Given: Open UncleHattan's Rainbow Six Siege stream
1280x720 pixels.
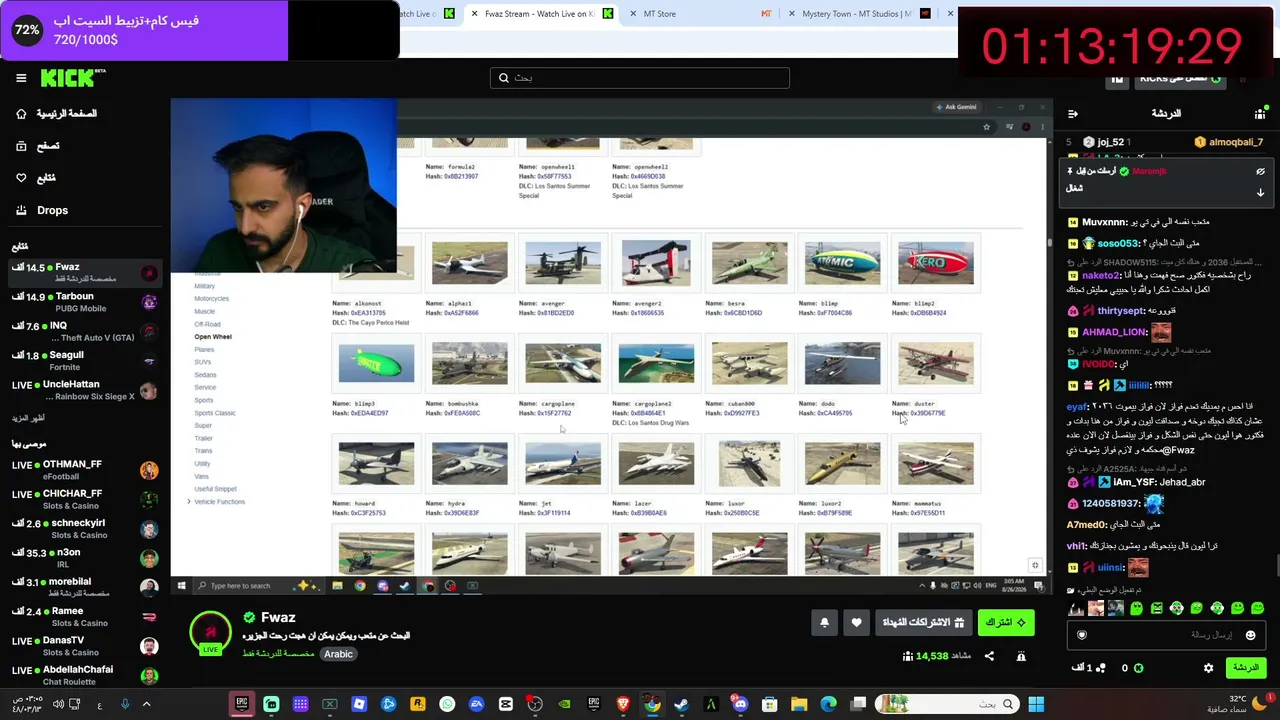Looking at the screenshot, I should pyautogui.click(x=85, y=390).
